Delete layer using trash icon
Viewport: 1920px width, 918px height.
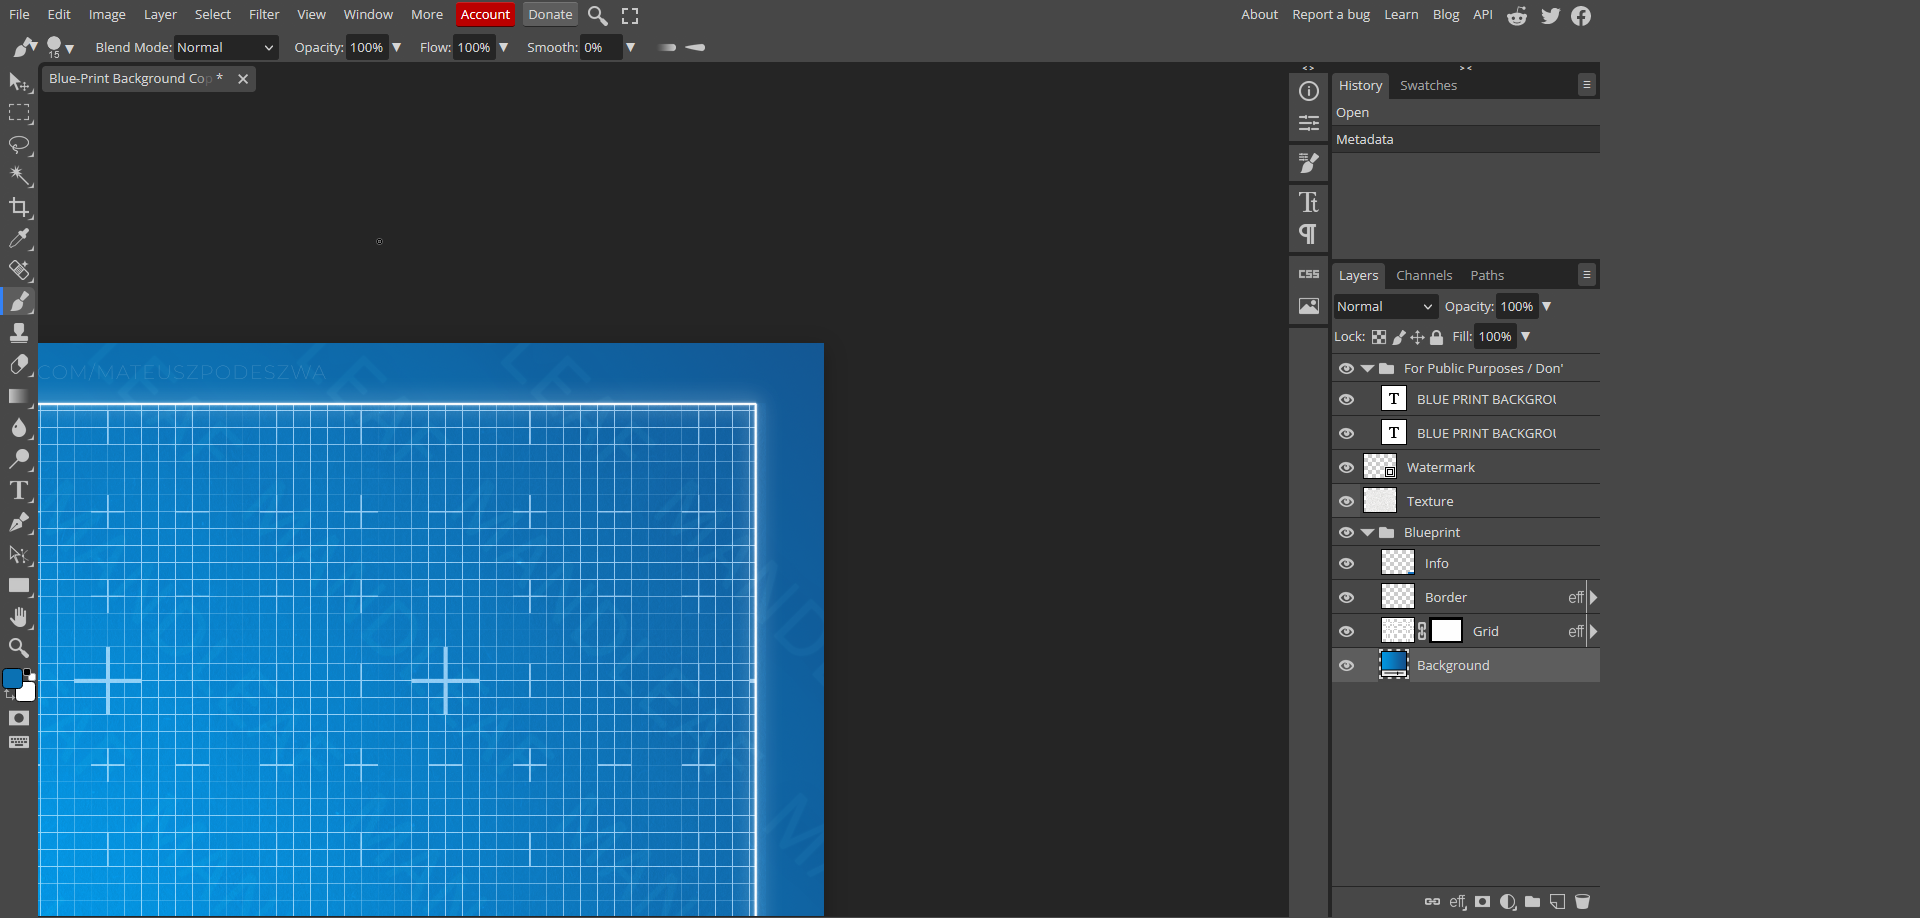(1582, 902)
